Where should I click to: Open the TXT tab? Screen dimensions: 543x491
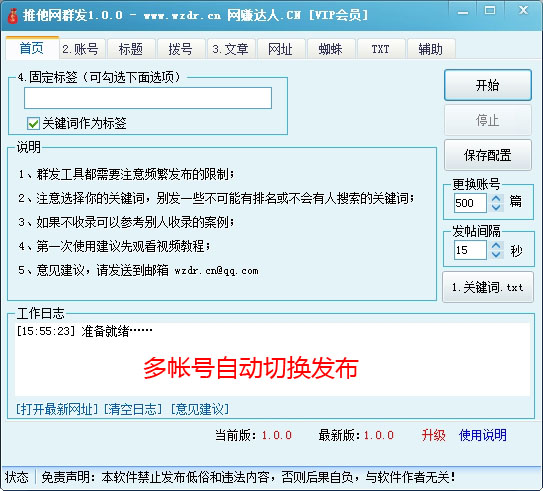click(x=381, y=49)
